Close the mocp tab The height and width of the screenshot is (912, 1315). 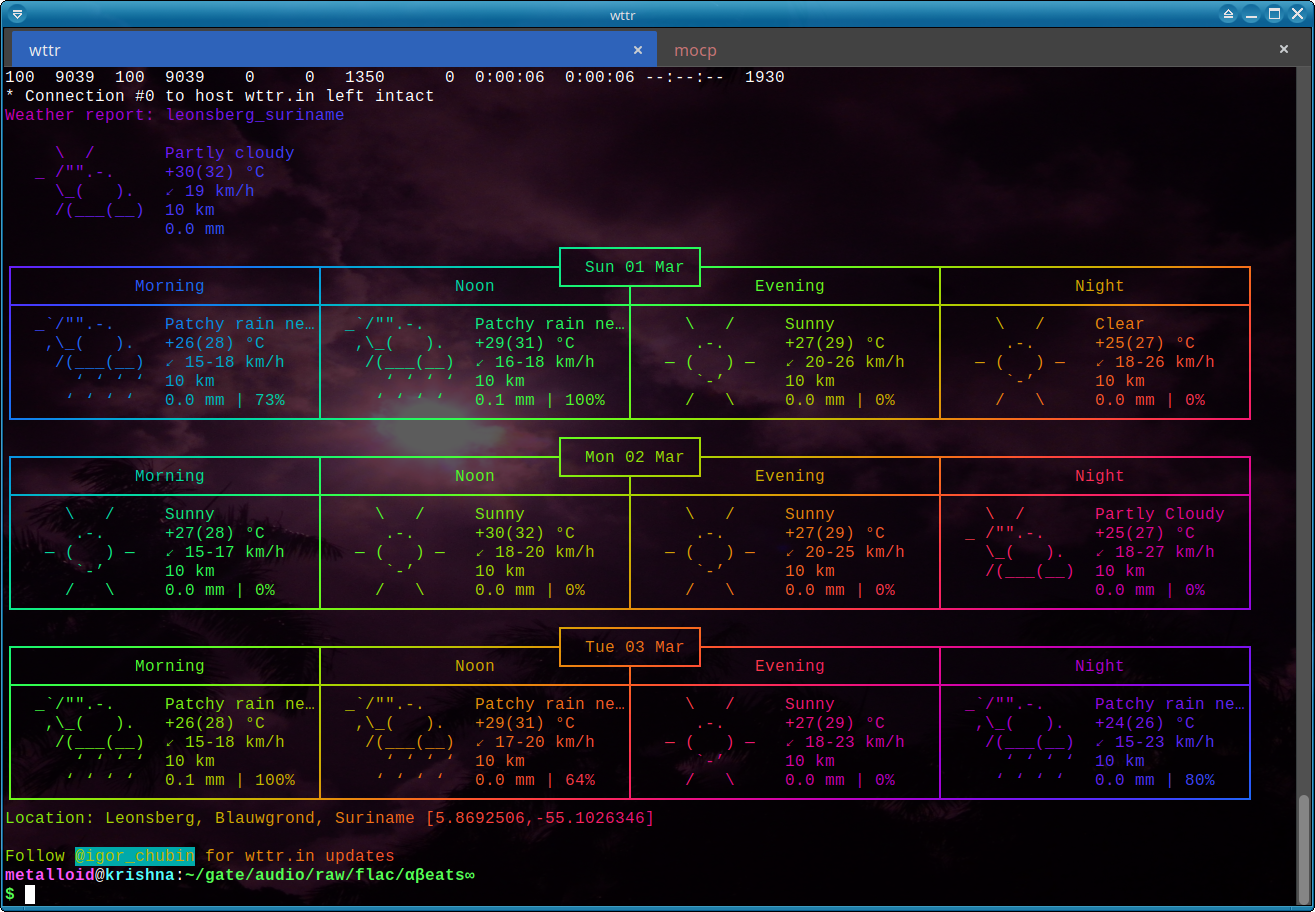tap(1284, 49)
